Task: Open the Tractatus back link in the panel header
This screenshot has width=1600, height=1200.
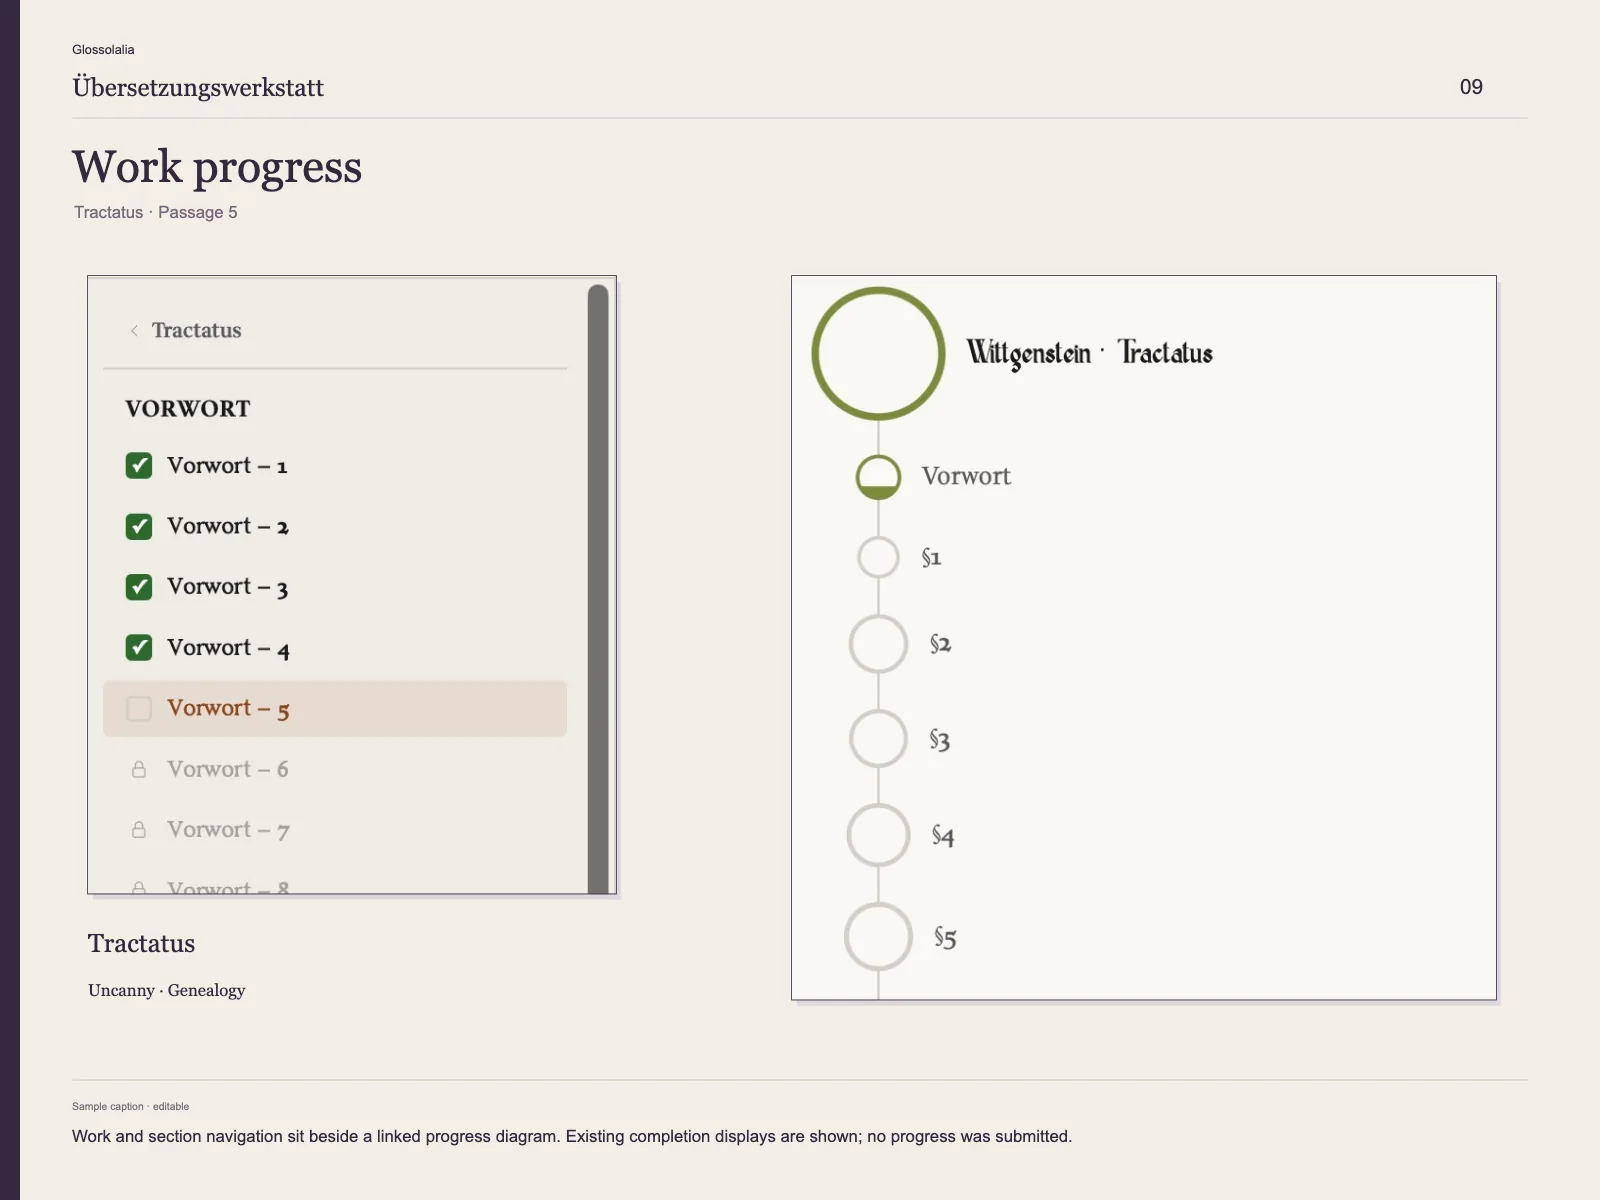Action: point(196,330)
